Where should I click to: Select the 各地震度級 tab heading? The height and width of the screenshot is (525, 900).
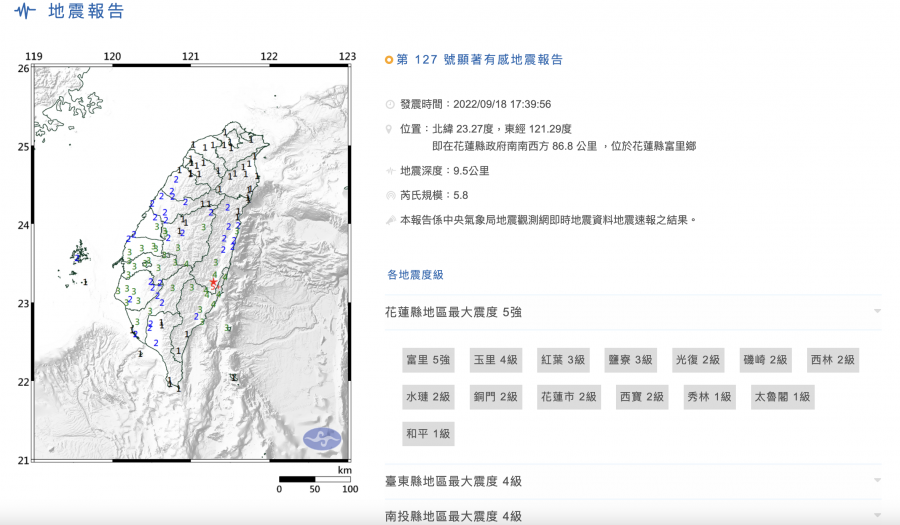[415, 274]
